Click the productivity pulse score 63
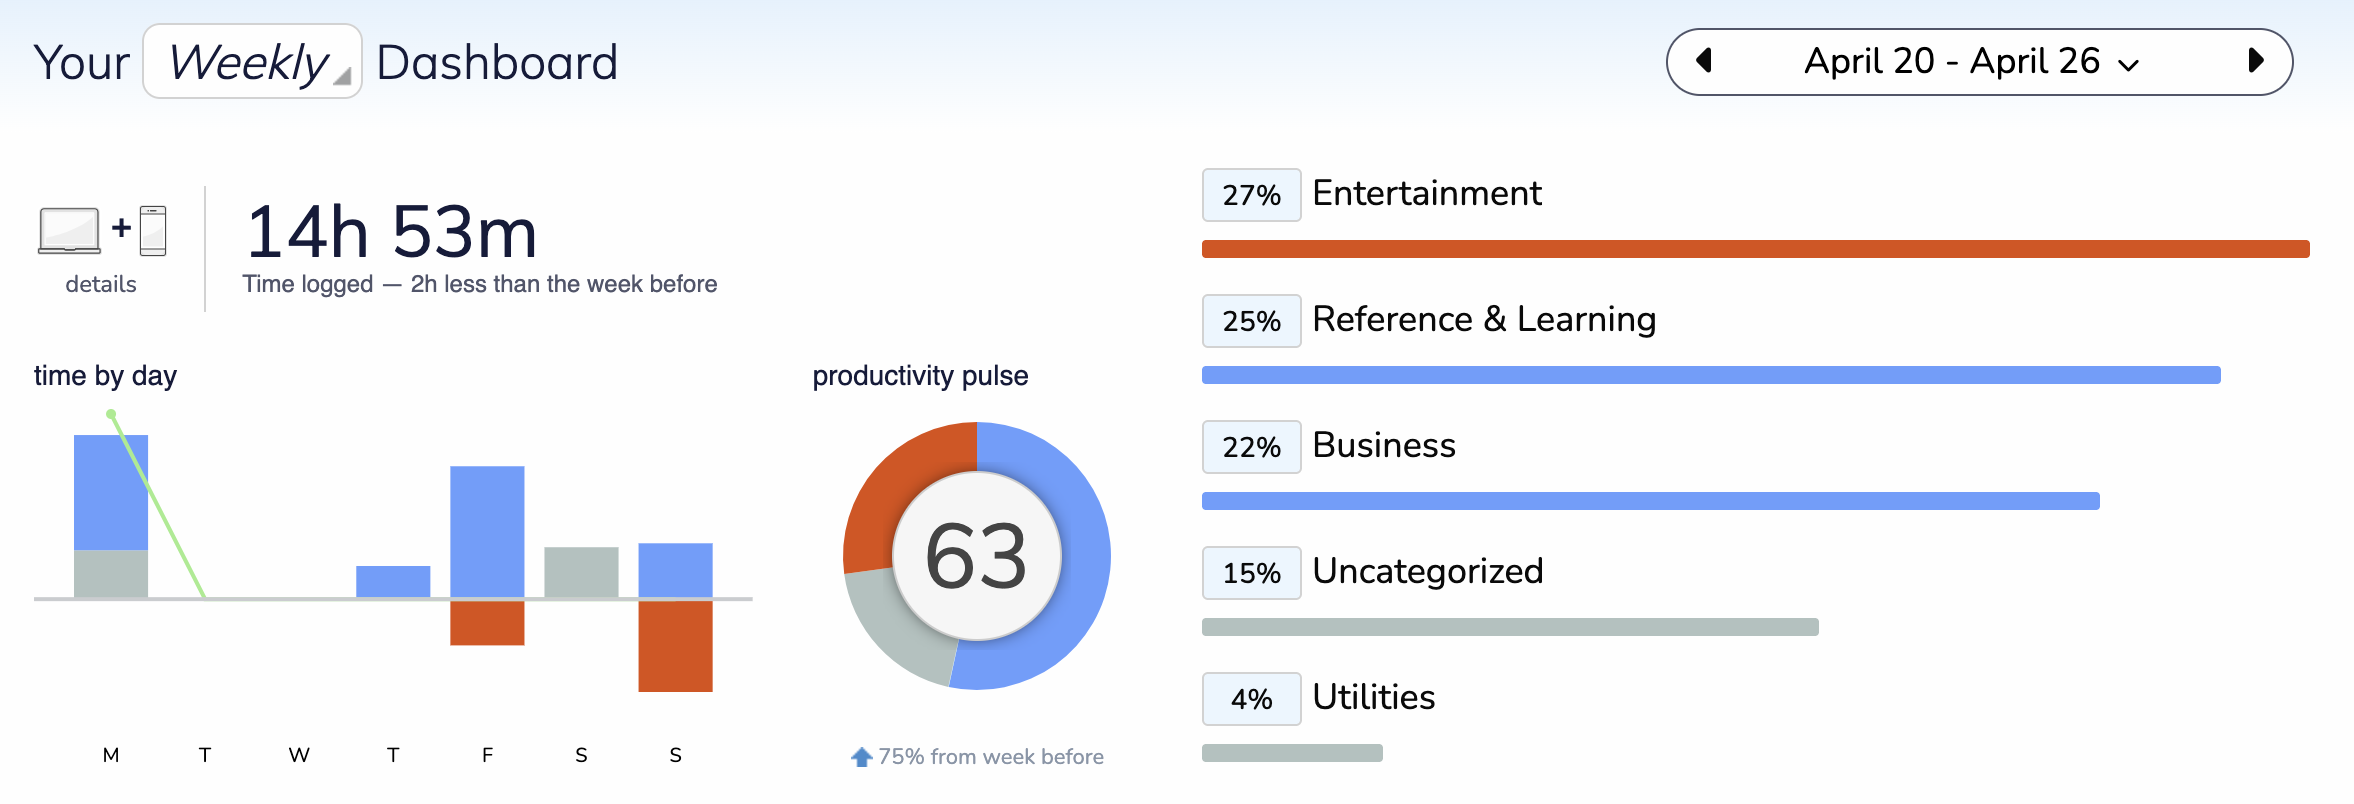The width and height of the screenshot is (2354, 804). tap(976, 556)
